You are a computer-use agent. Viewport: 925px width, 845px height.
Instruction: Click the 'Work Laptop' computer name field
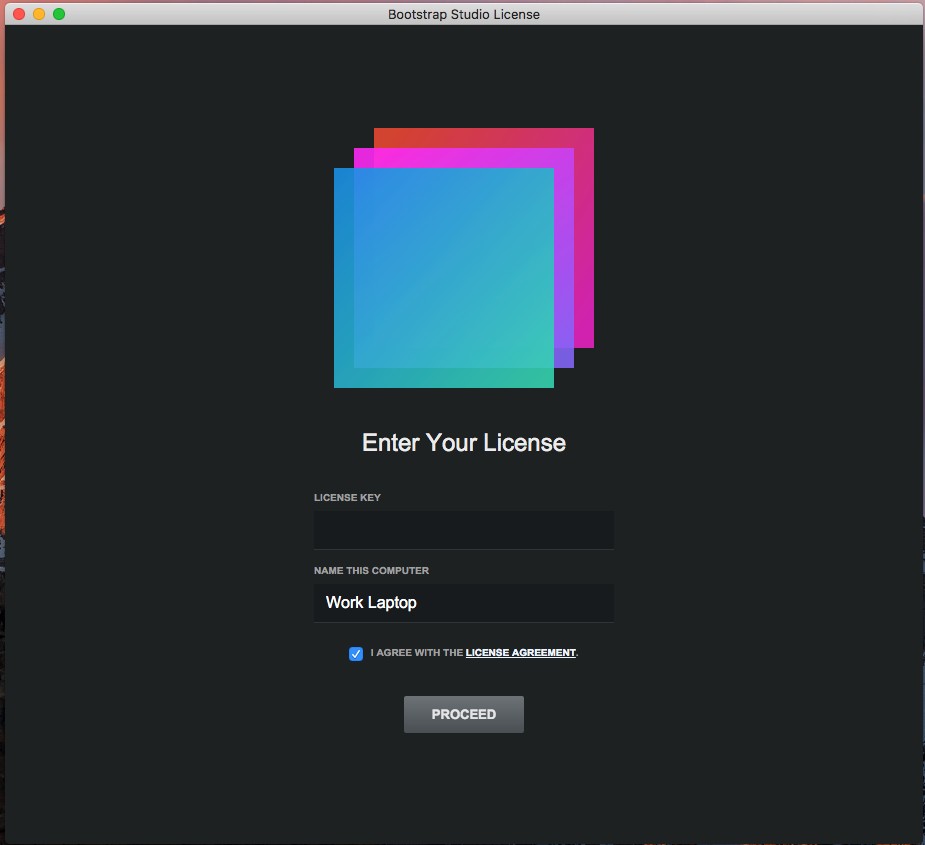coord(463,603)
